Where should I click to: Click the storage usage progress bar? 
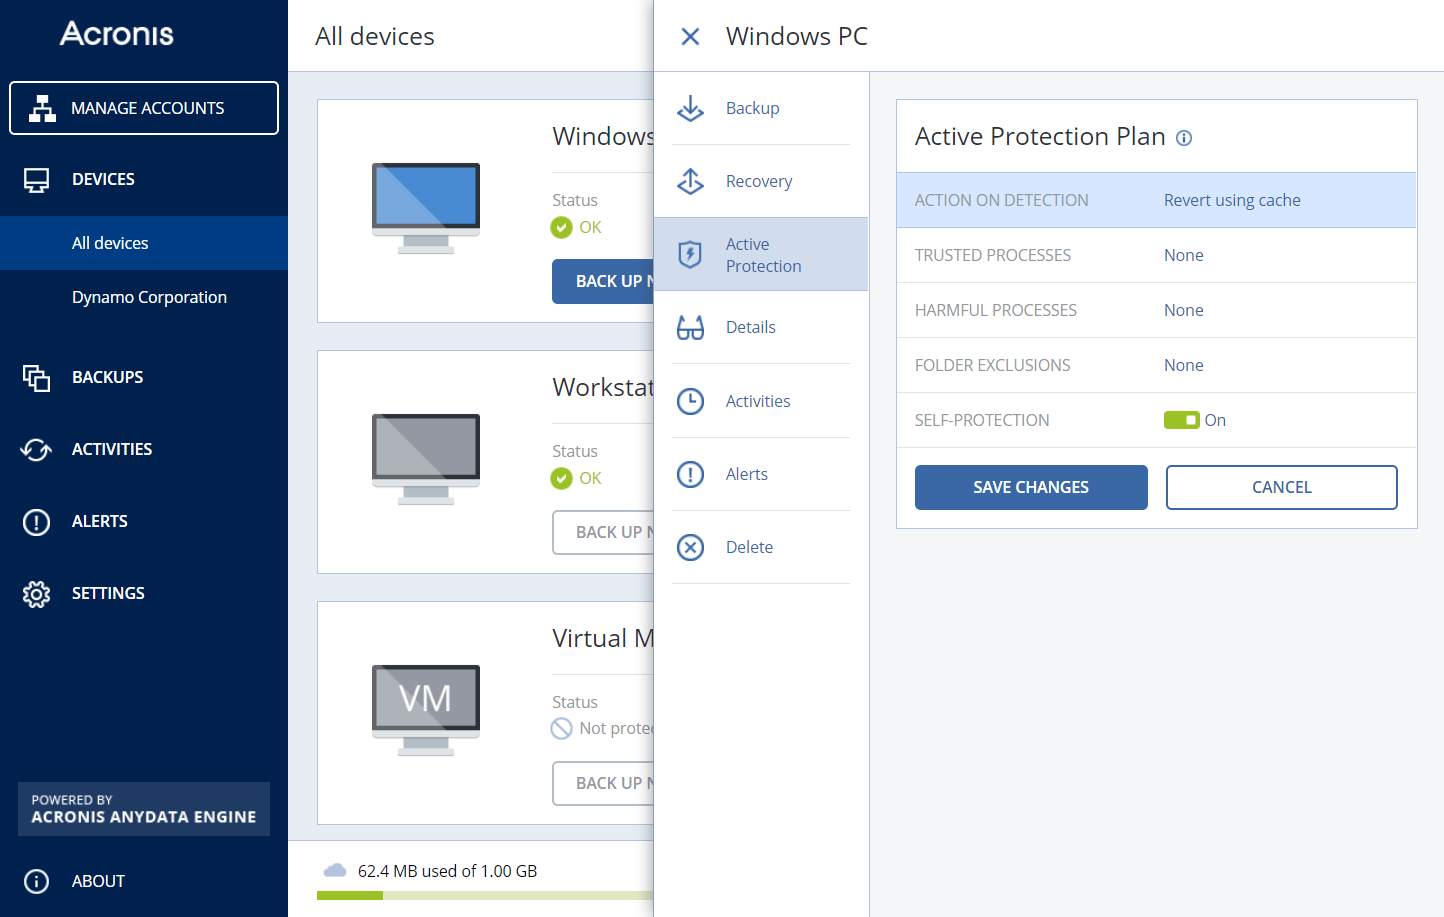485,895
